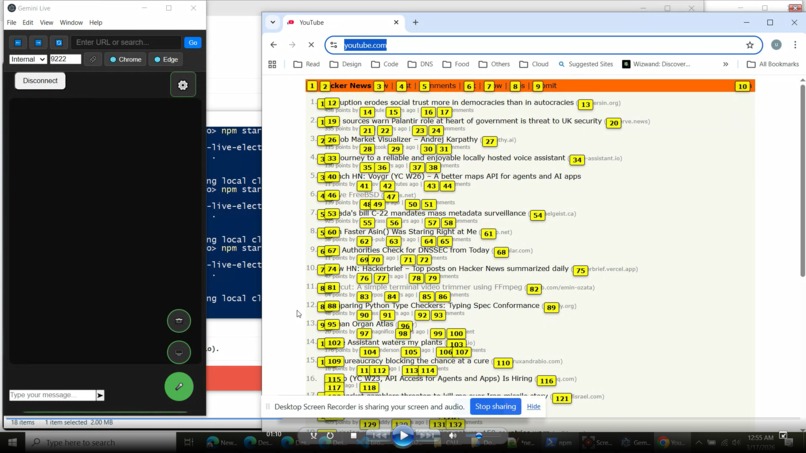
Task: Open the Cloud bookmarks folder
Action: coord(534,64)
